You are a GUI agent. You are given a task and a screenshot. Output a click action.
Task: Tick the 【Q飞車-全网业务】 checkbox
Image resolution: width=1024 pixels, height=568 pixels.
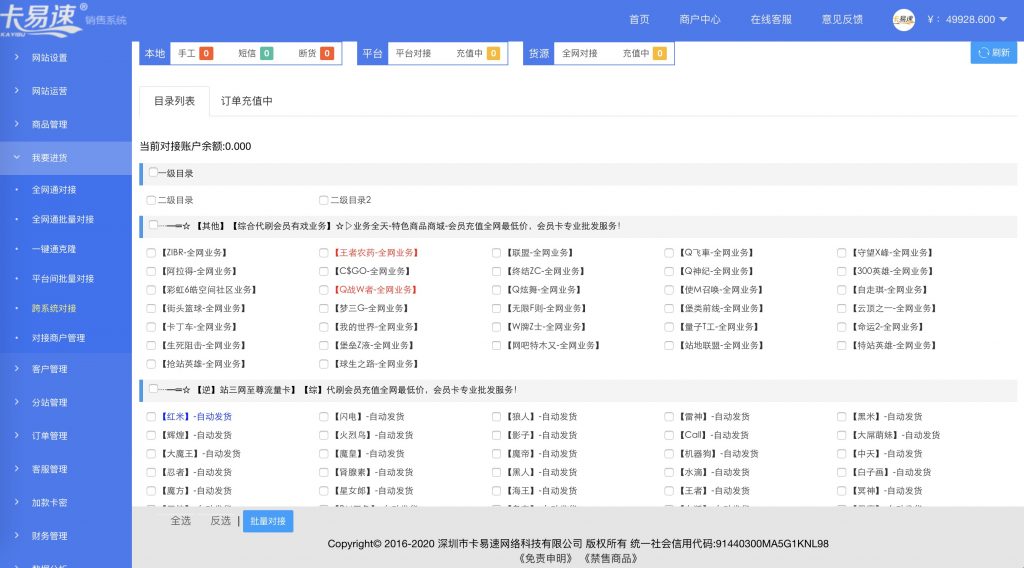pyautogui.click(x=669, y=253)
